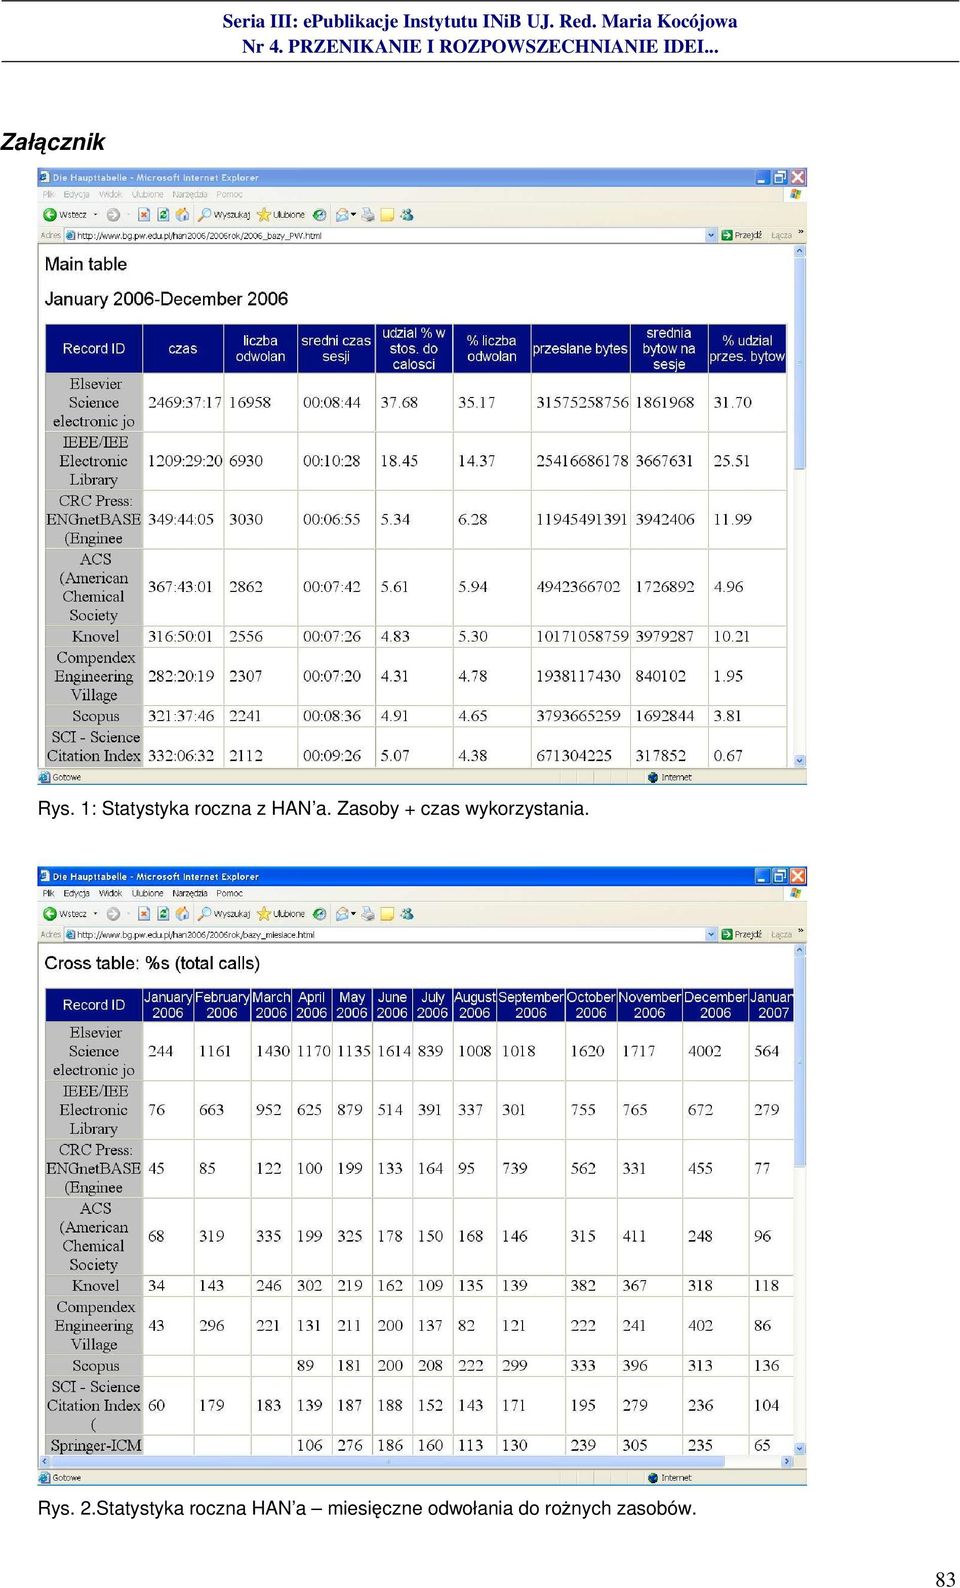Click Przejdź go button in Main table window
Screen dimensions: 960x1588
741,236
